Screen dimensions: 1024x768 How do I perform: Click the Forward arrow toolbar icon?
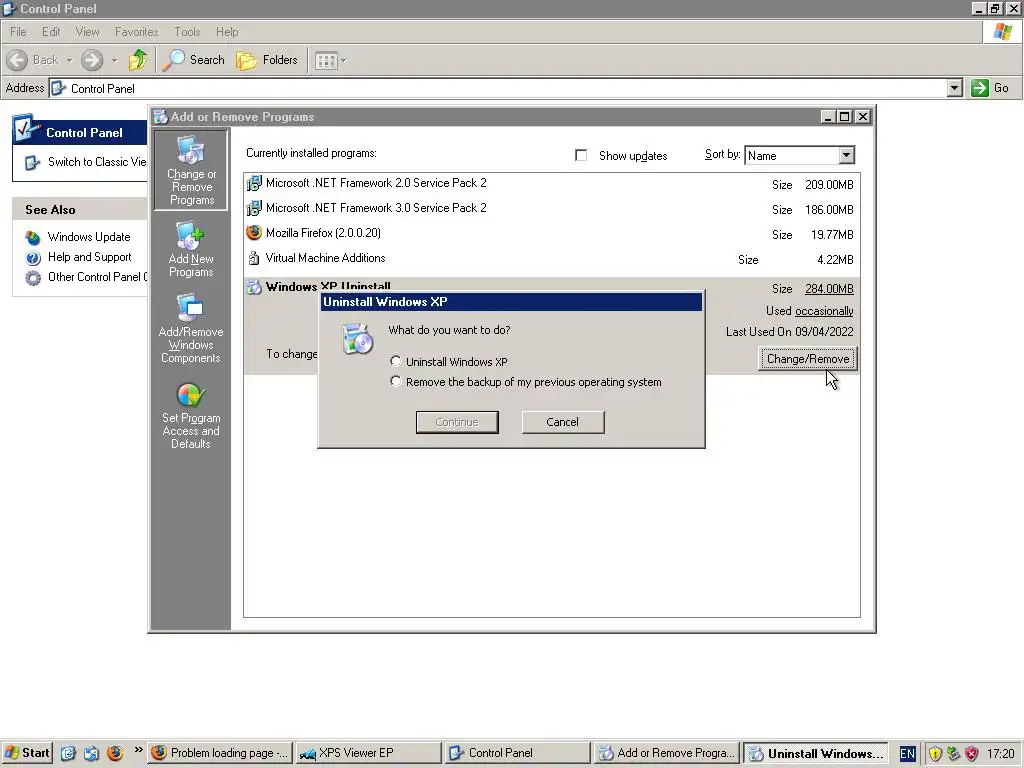point(92,60)
